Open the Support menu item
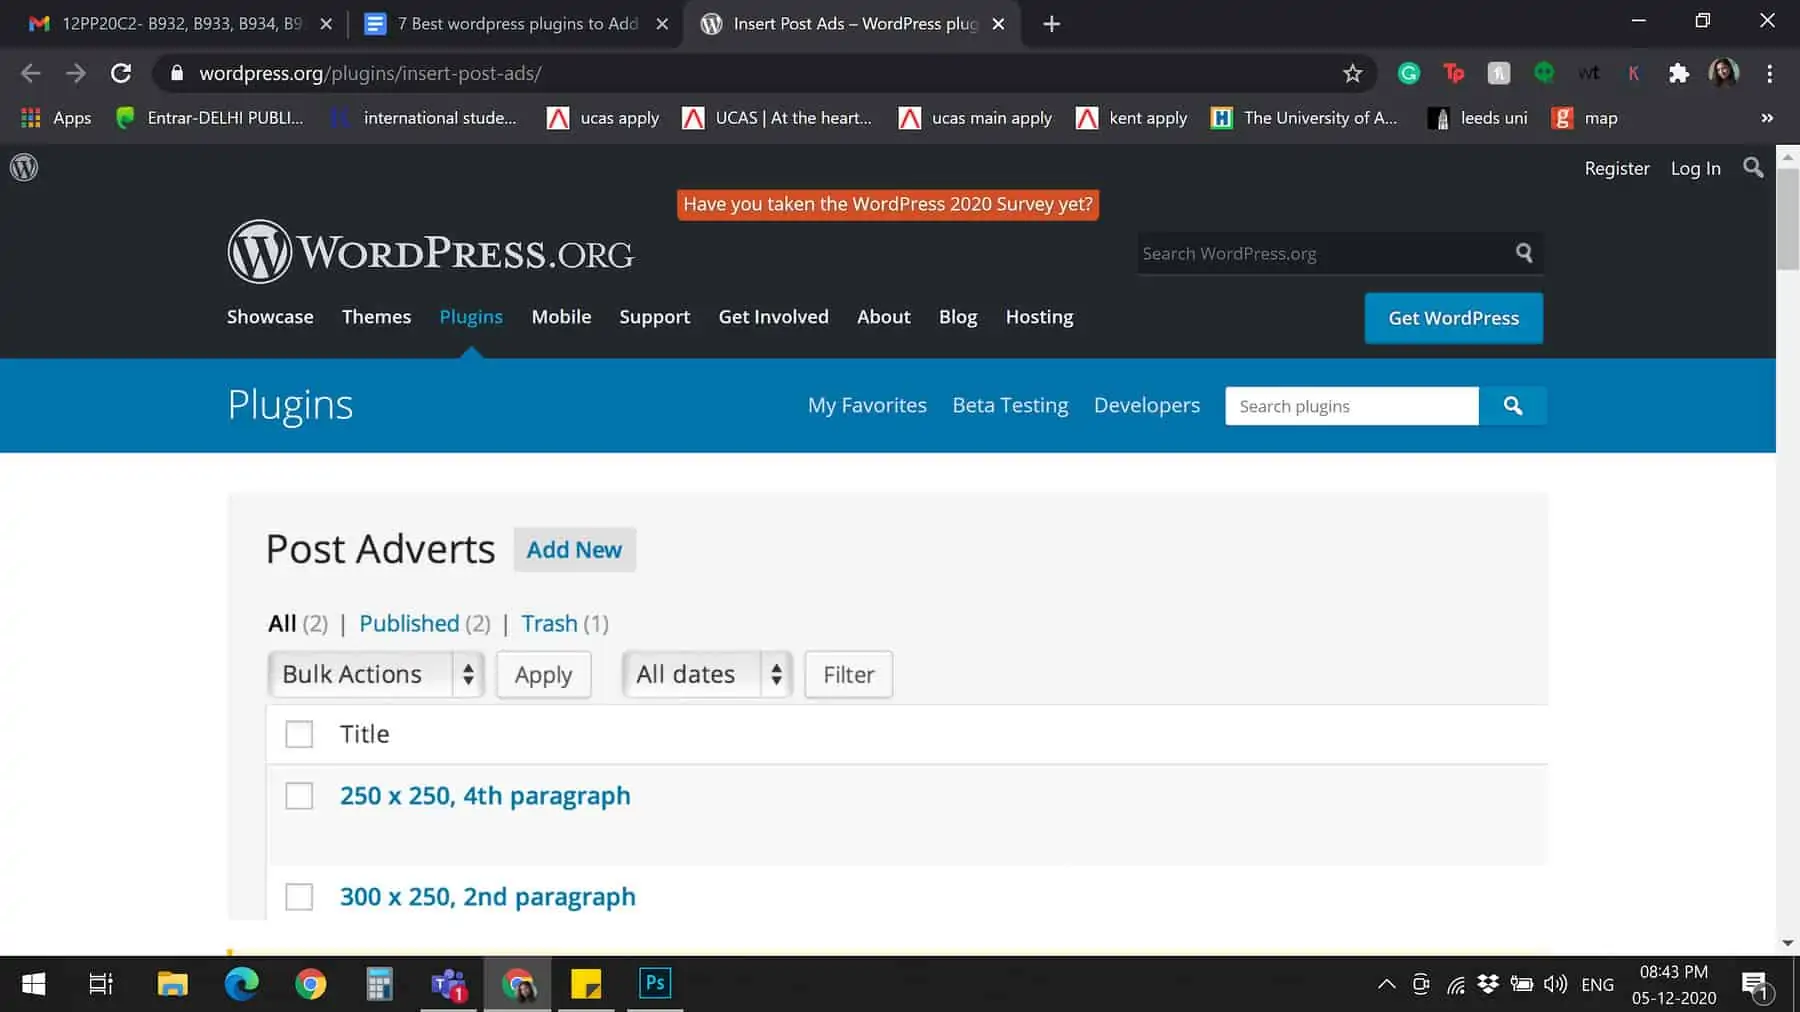Image resolution: width=1800 pixels, height=1012 pixels. click(655, 317)
